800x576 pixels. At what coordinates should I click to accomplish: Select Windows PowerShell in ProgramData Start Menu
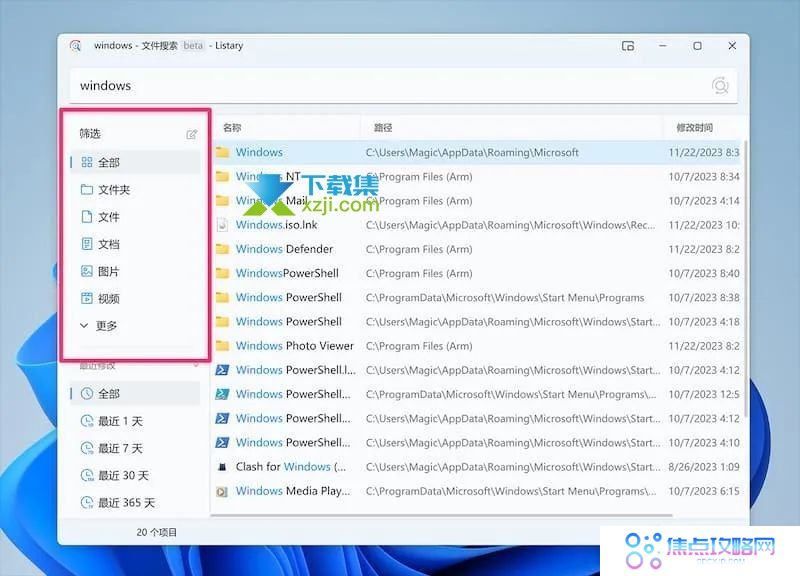tap(477, 297)
